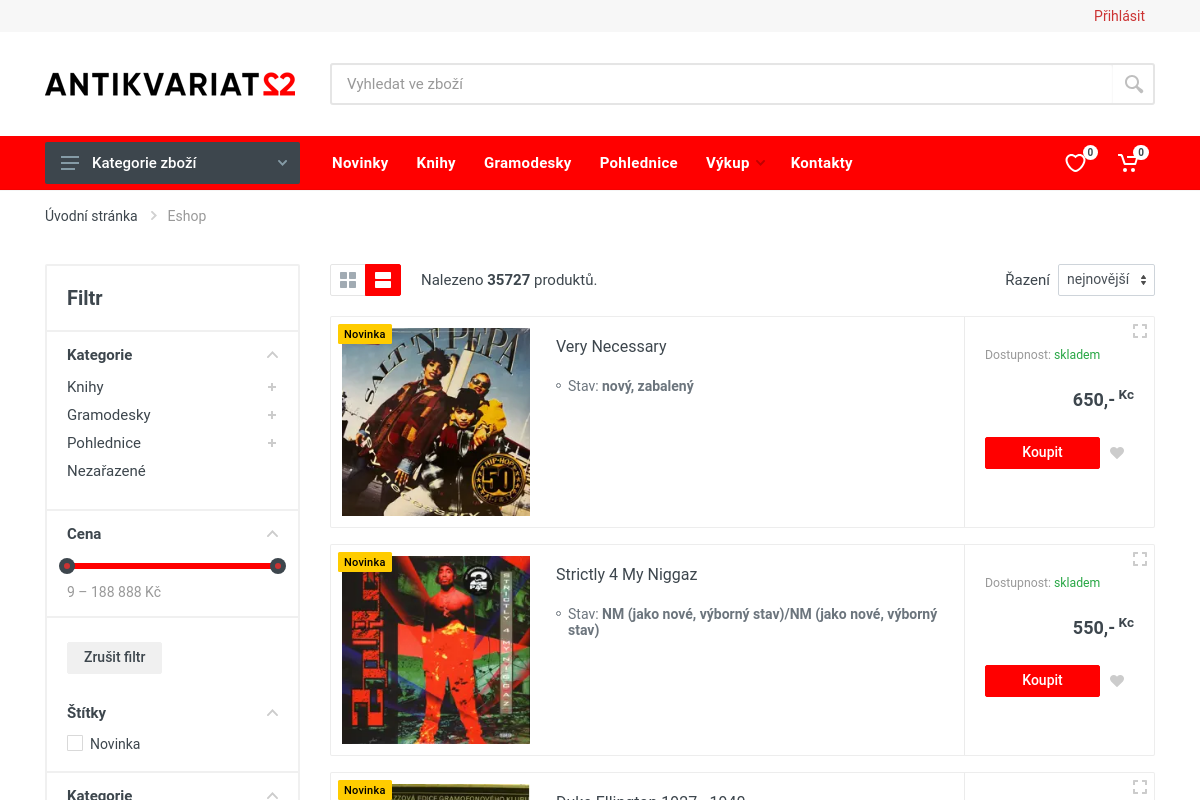This screenshot has width=1200, height=800.
Task: Click the ANTIKVARIAT 22 logo
Action: [170, 84]
